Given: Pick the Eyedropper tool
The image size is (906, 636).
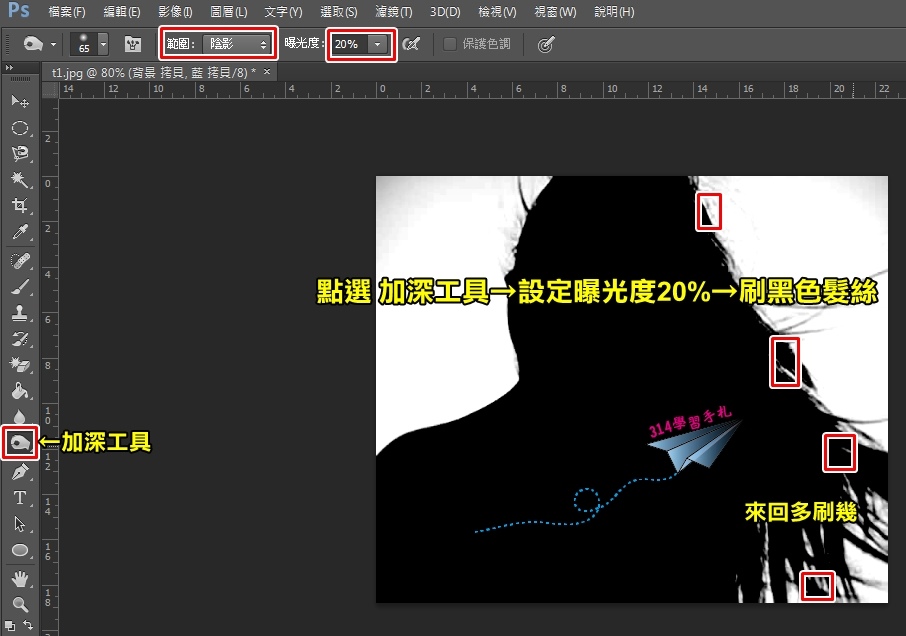Looking at the screenshot, I should [x=20, y=232].
